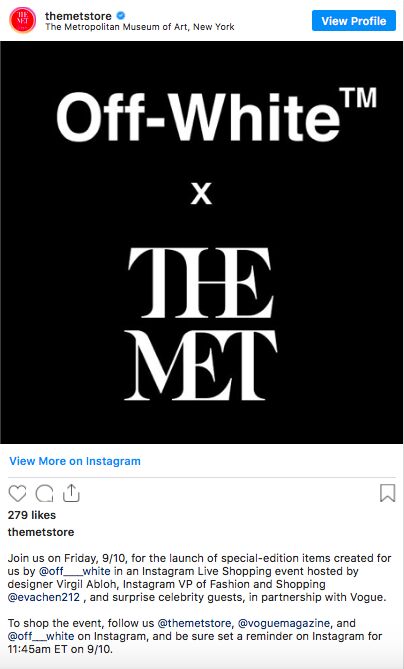Open the @themetstore mention in caption

(194, 623)
